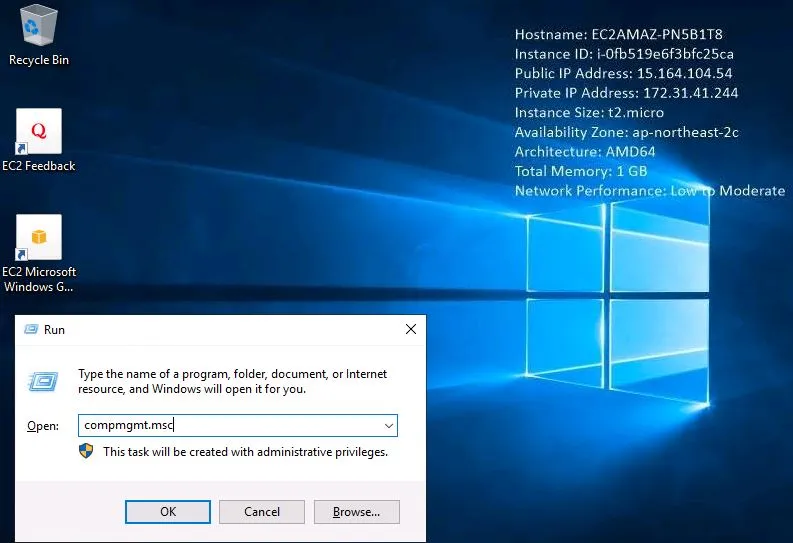Click the EC2 Feedback text label

click(x=39, y=166)
